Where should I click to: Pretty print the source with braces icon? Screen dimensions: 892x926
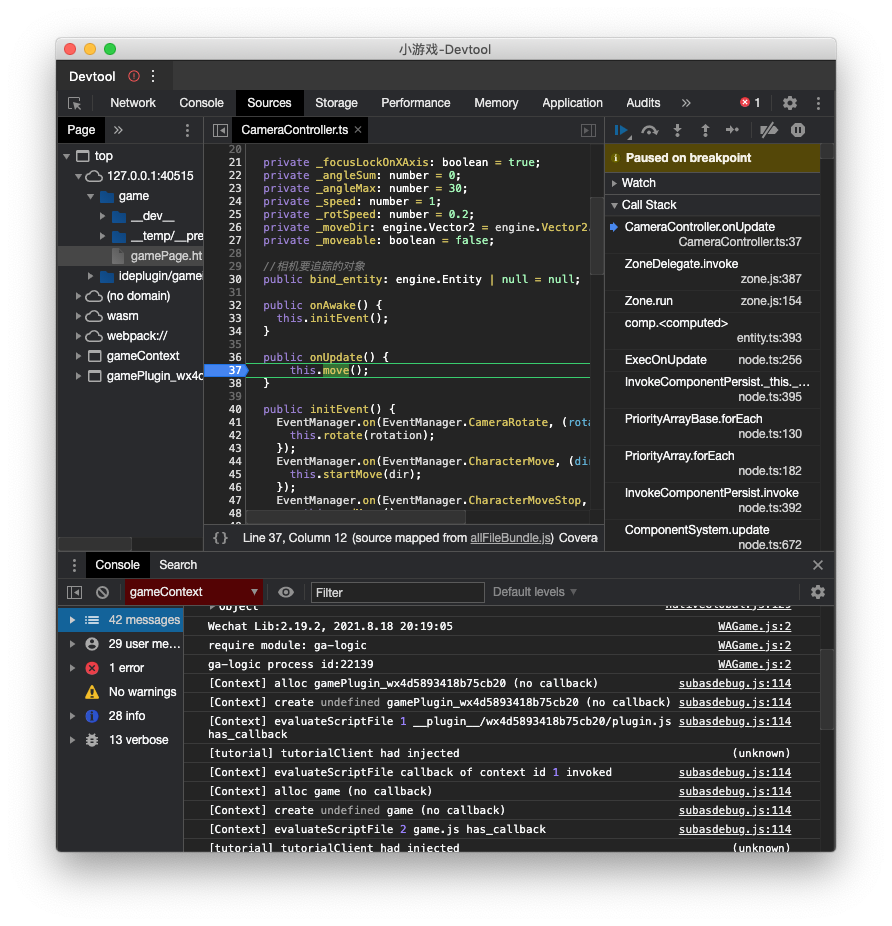[x=220, y=538]
